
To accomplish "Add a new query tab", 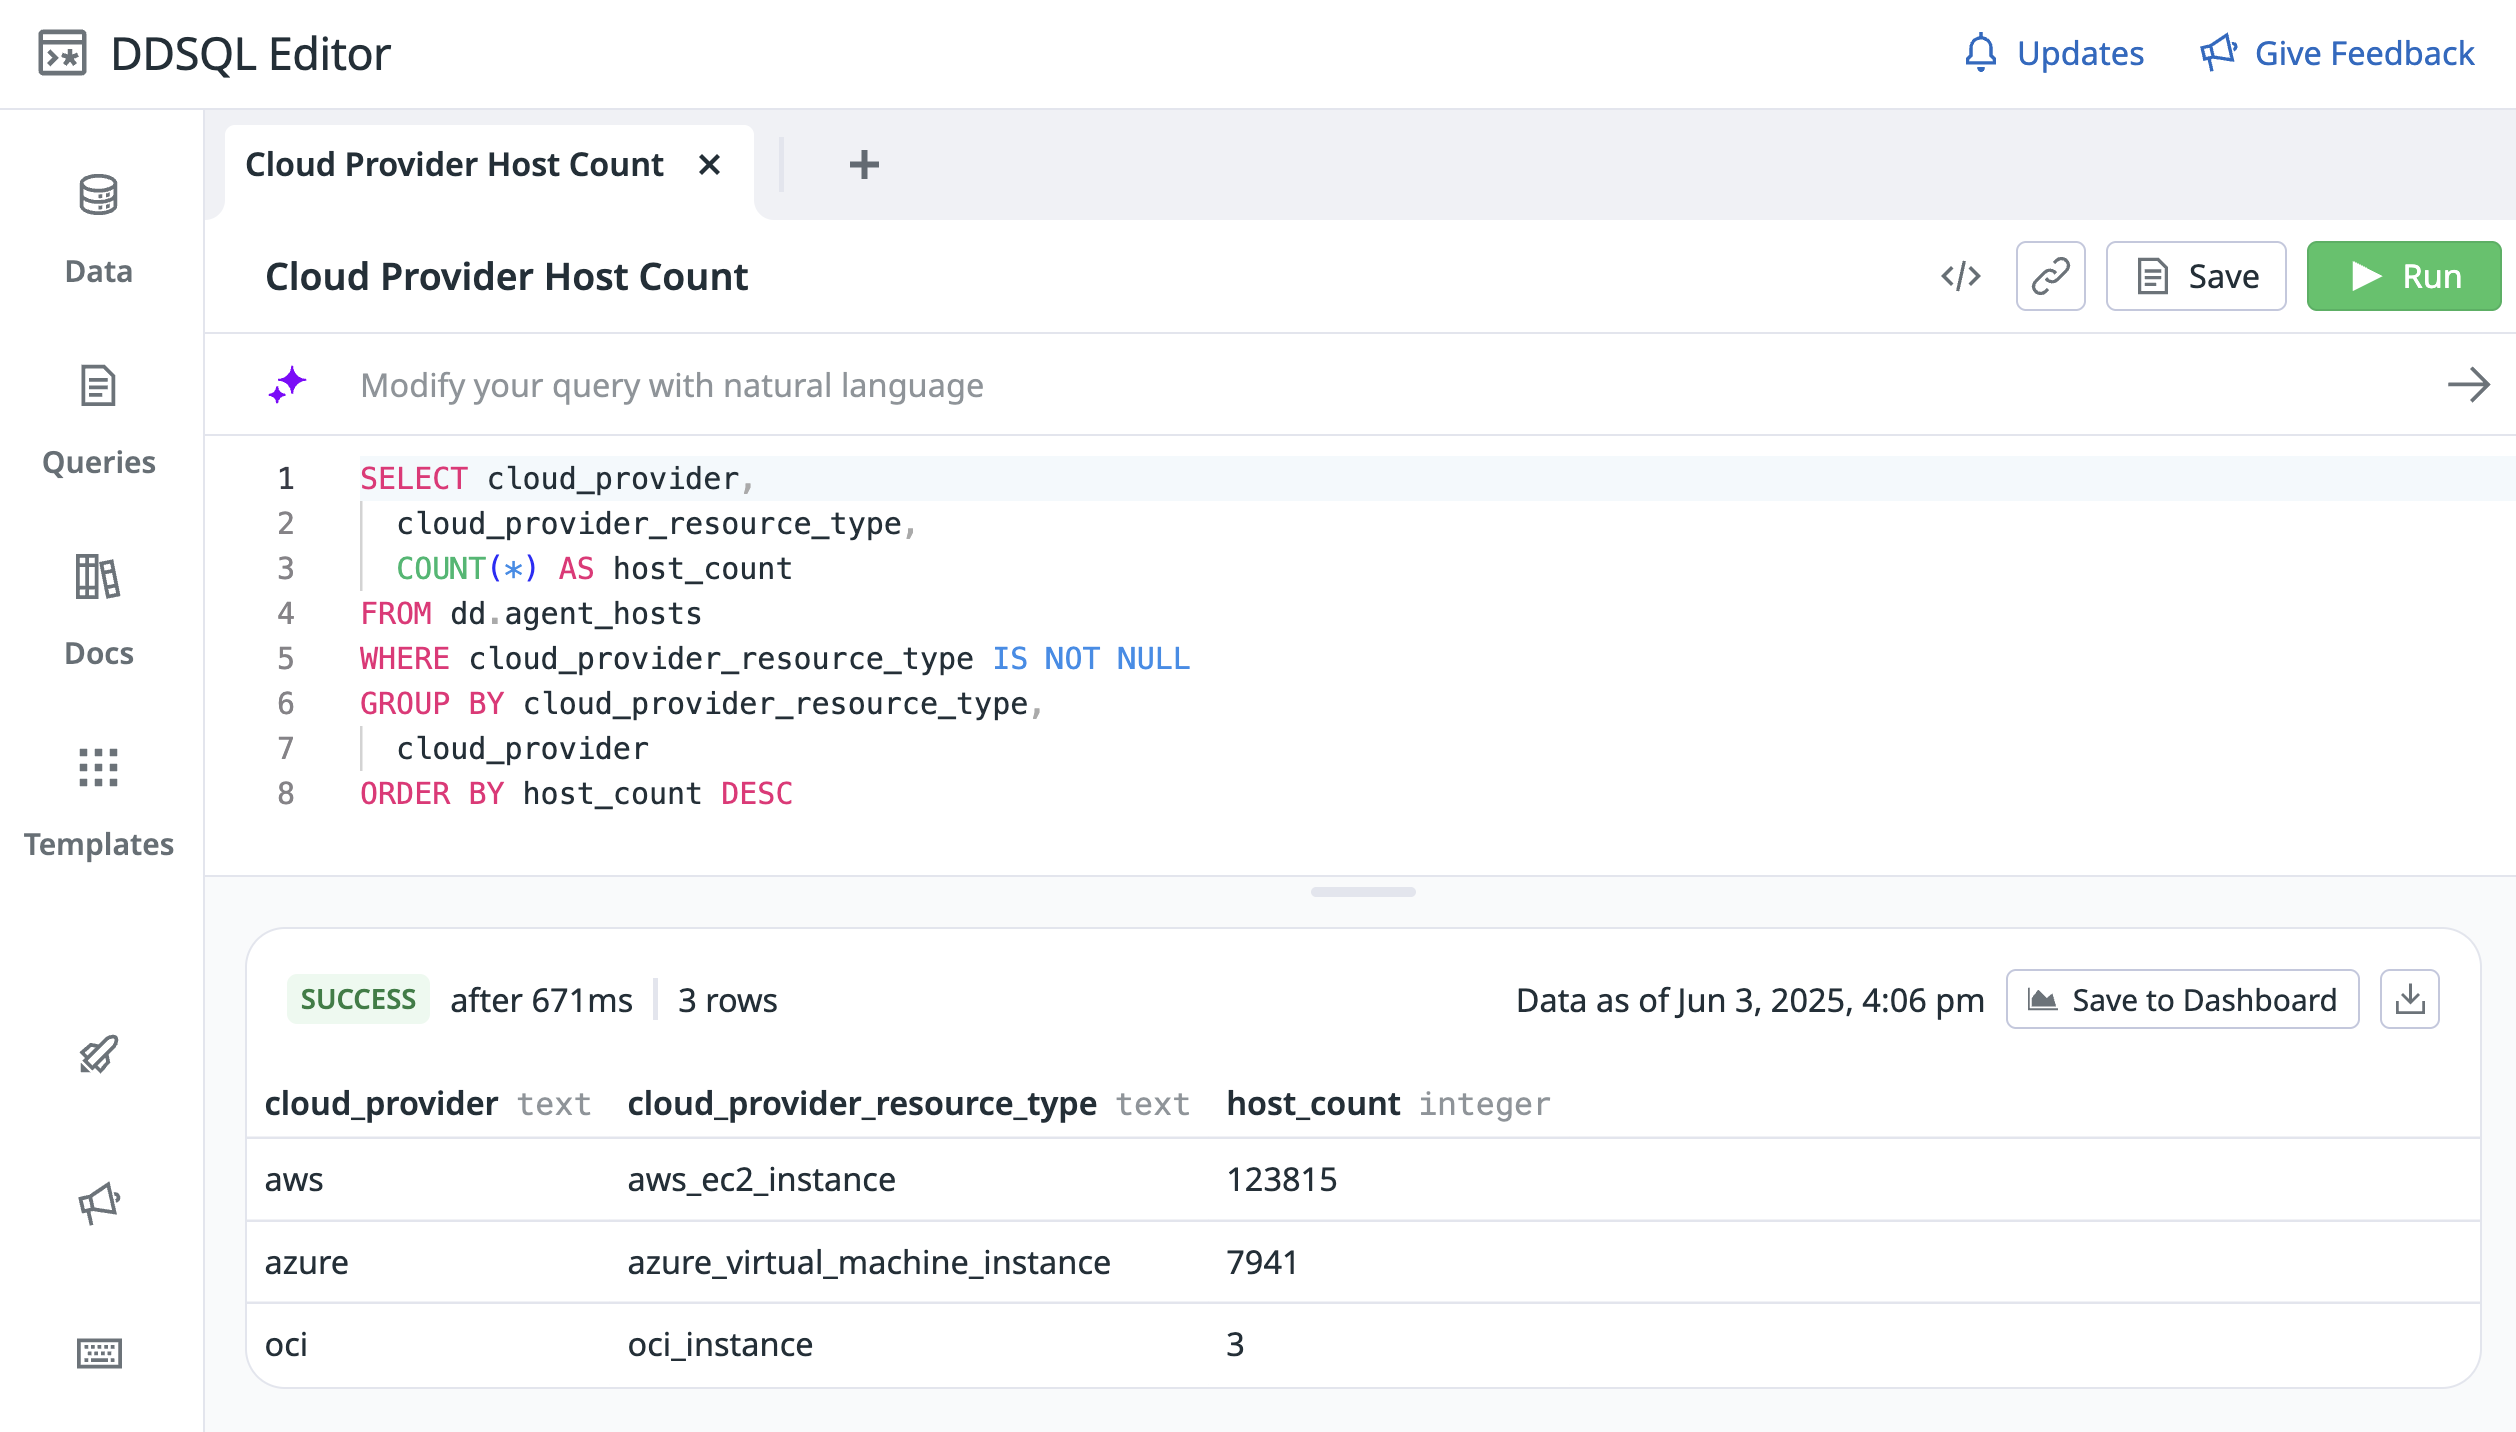I will tap(864, 165).
